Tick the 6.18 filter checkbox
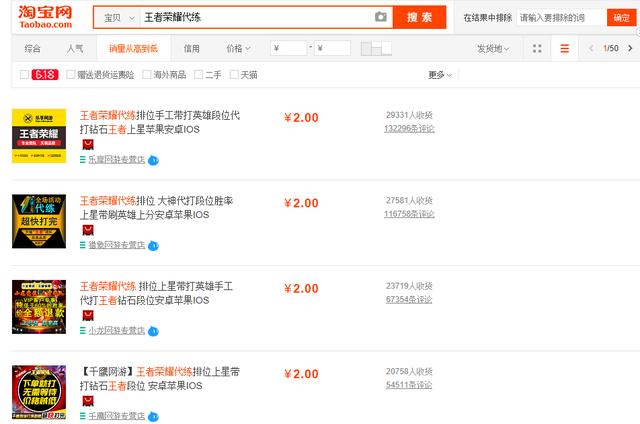640x424 pixels. pyautogui.click(x=24, y=75)
